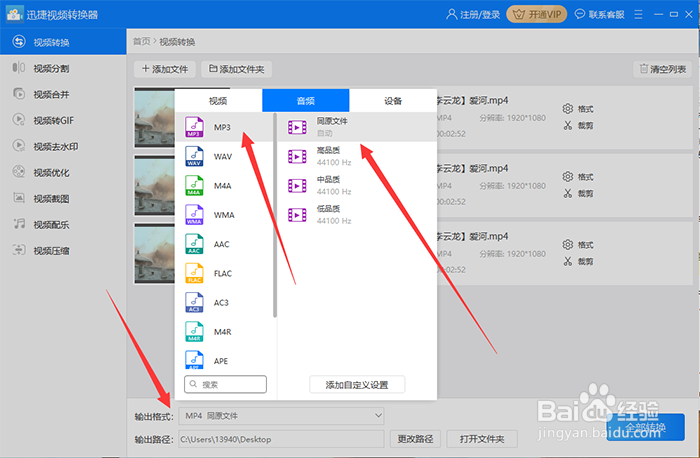
Task: Open 裁剪 for the third video
Action: 578,261
